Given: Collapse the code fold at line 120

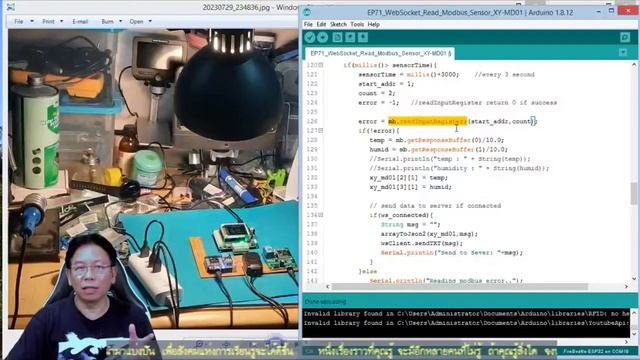Looking at the screenshot, I should (x=321, y=65).
